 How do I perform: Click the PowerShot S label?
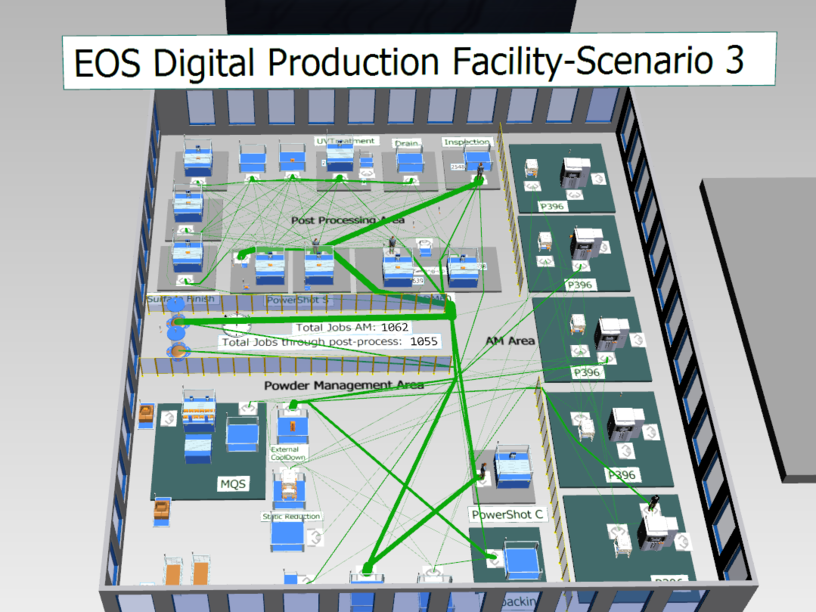pyautogui.click(x=297, y=300)
